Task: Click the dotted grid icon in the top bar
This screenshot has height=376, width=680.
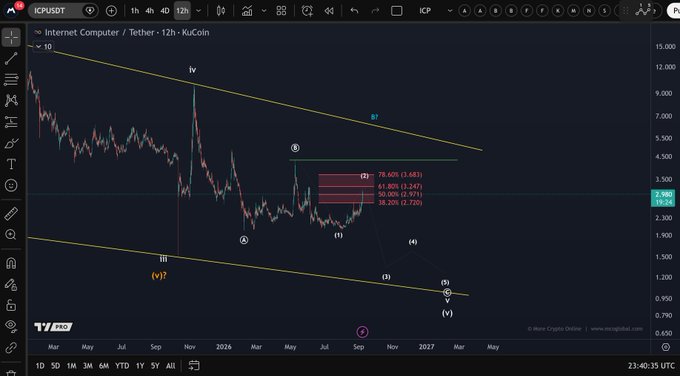Action: pyautogui.click(x=625, y=11)
